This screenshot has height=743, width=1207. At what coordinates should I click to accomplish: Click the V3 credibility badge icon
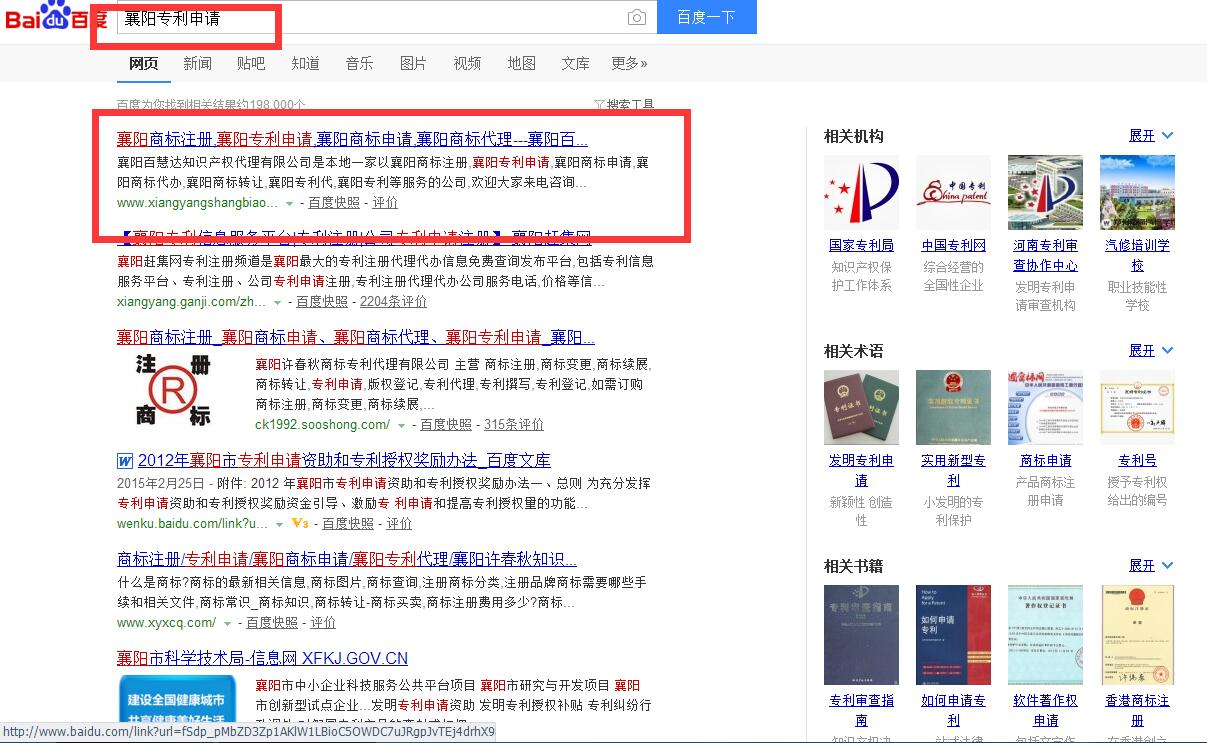point(299,523)
